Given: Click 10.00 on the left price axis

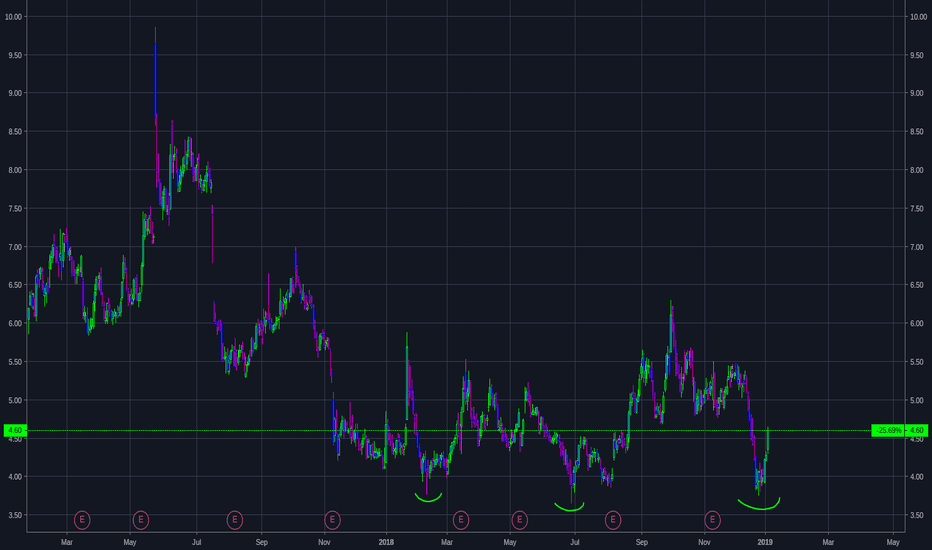Looking at the screenshot, I should point(13,17).
